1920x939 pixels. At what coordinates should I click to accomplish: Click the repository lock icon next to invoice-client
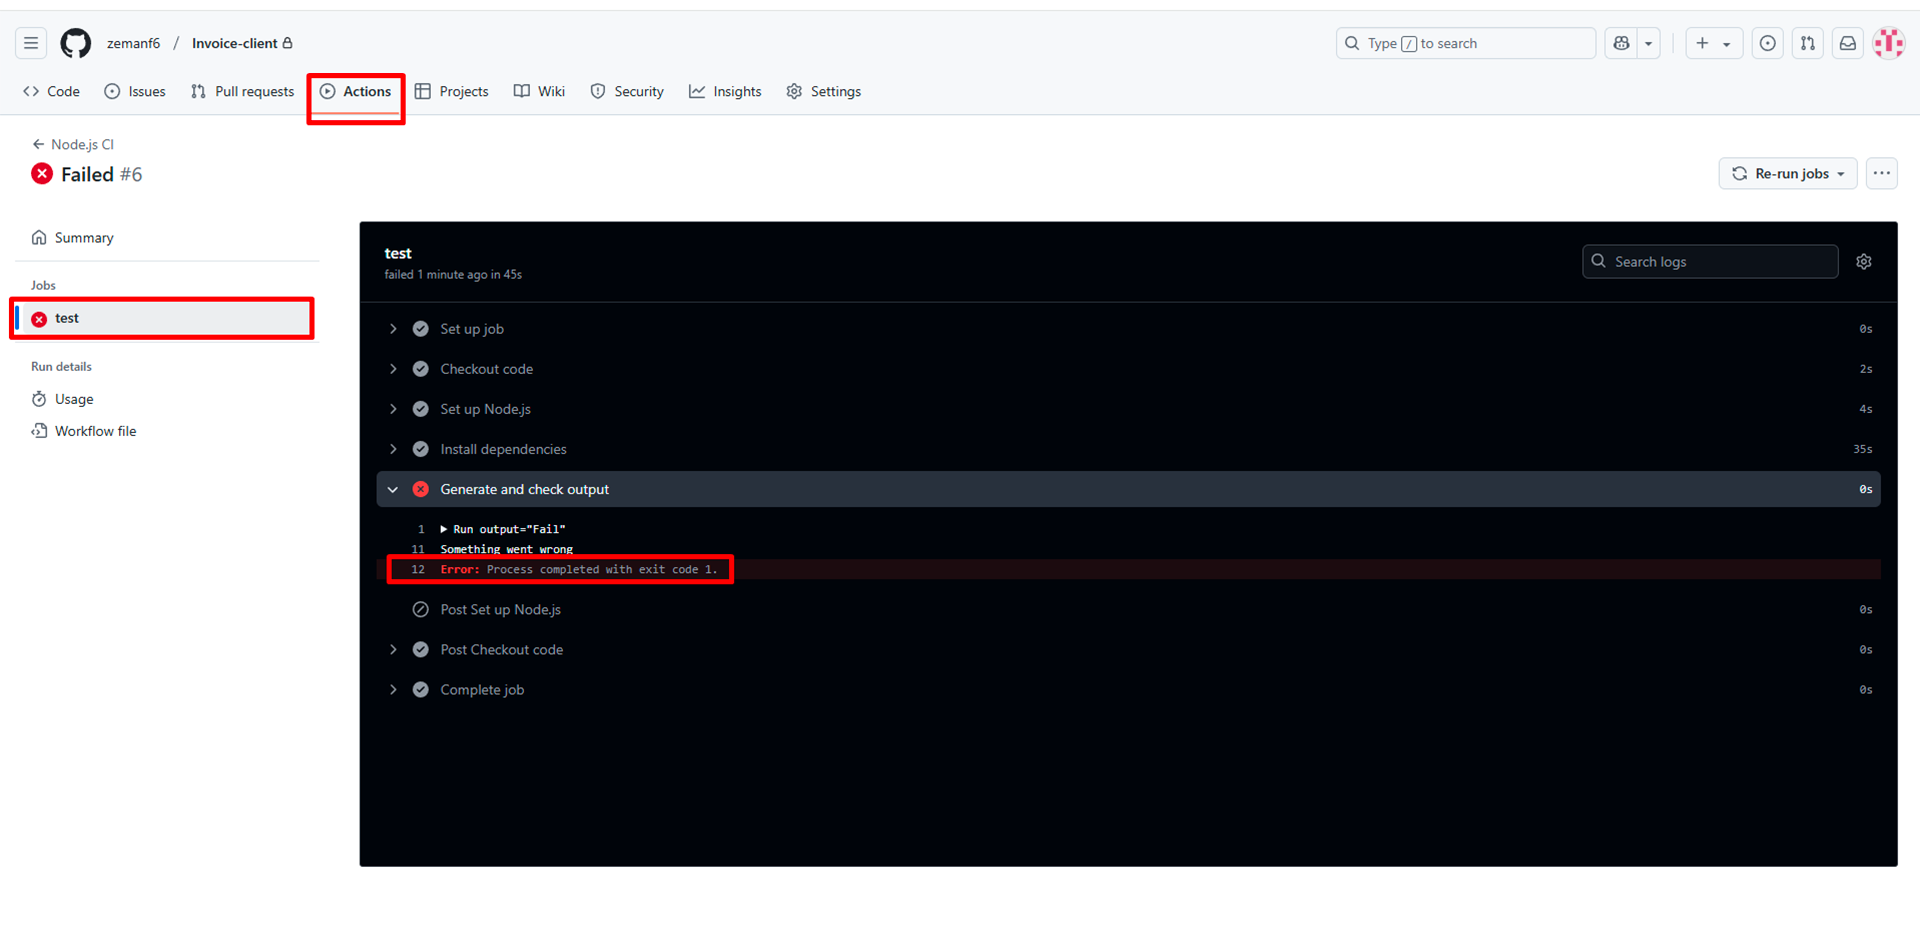click(286, 43)
